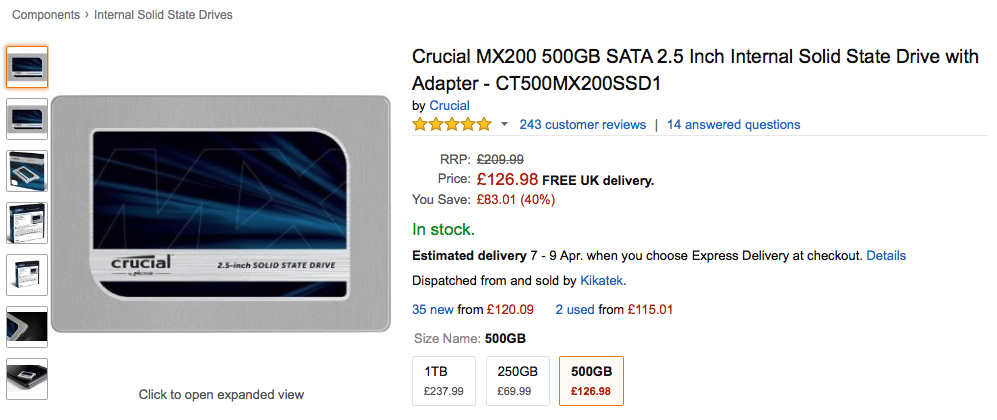Click the main SSD product image
The width and height of the screenshot is (997, 420).
[x=220, y=214]
